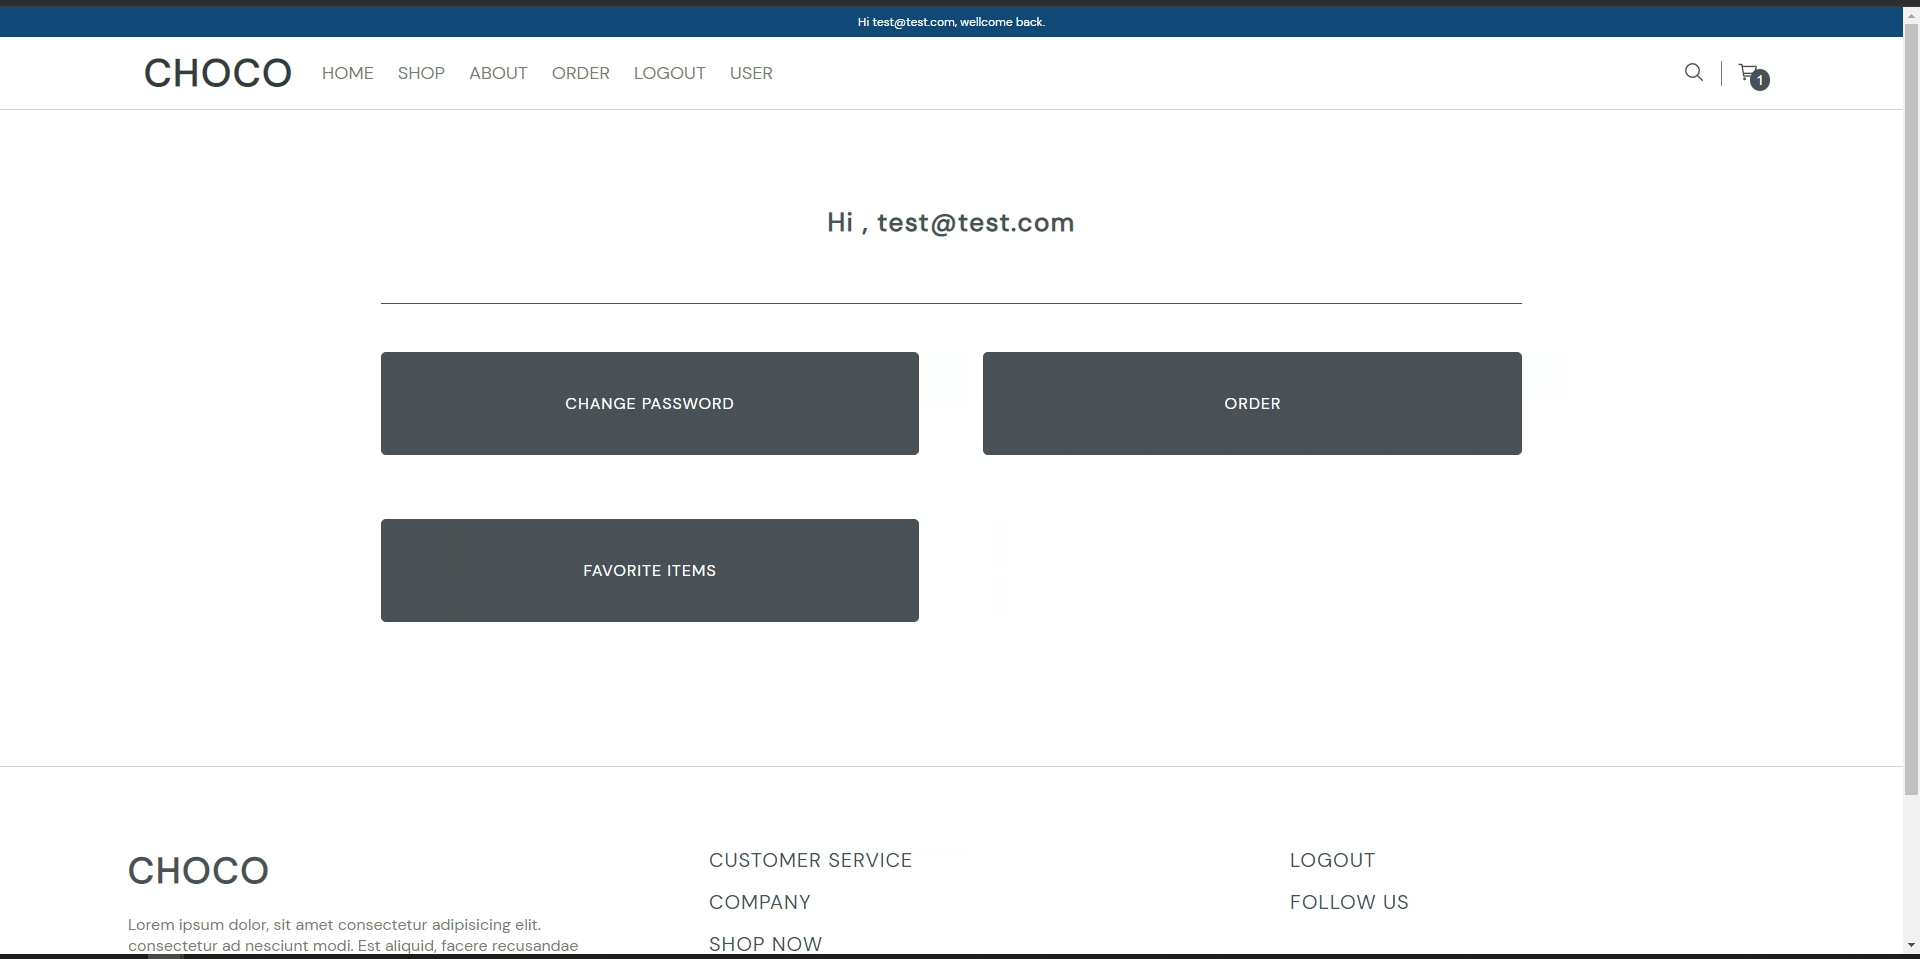Click the CHOCO logo in header
This screenshot has height=959, width=1920.
point(218,73)
